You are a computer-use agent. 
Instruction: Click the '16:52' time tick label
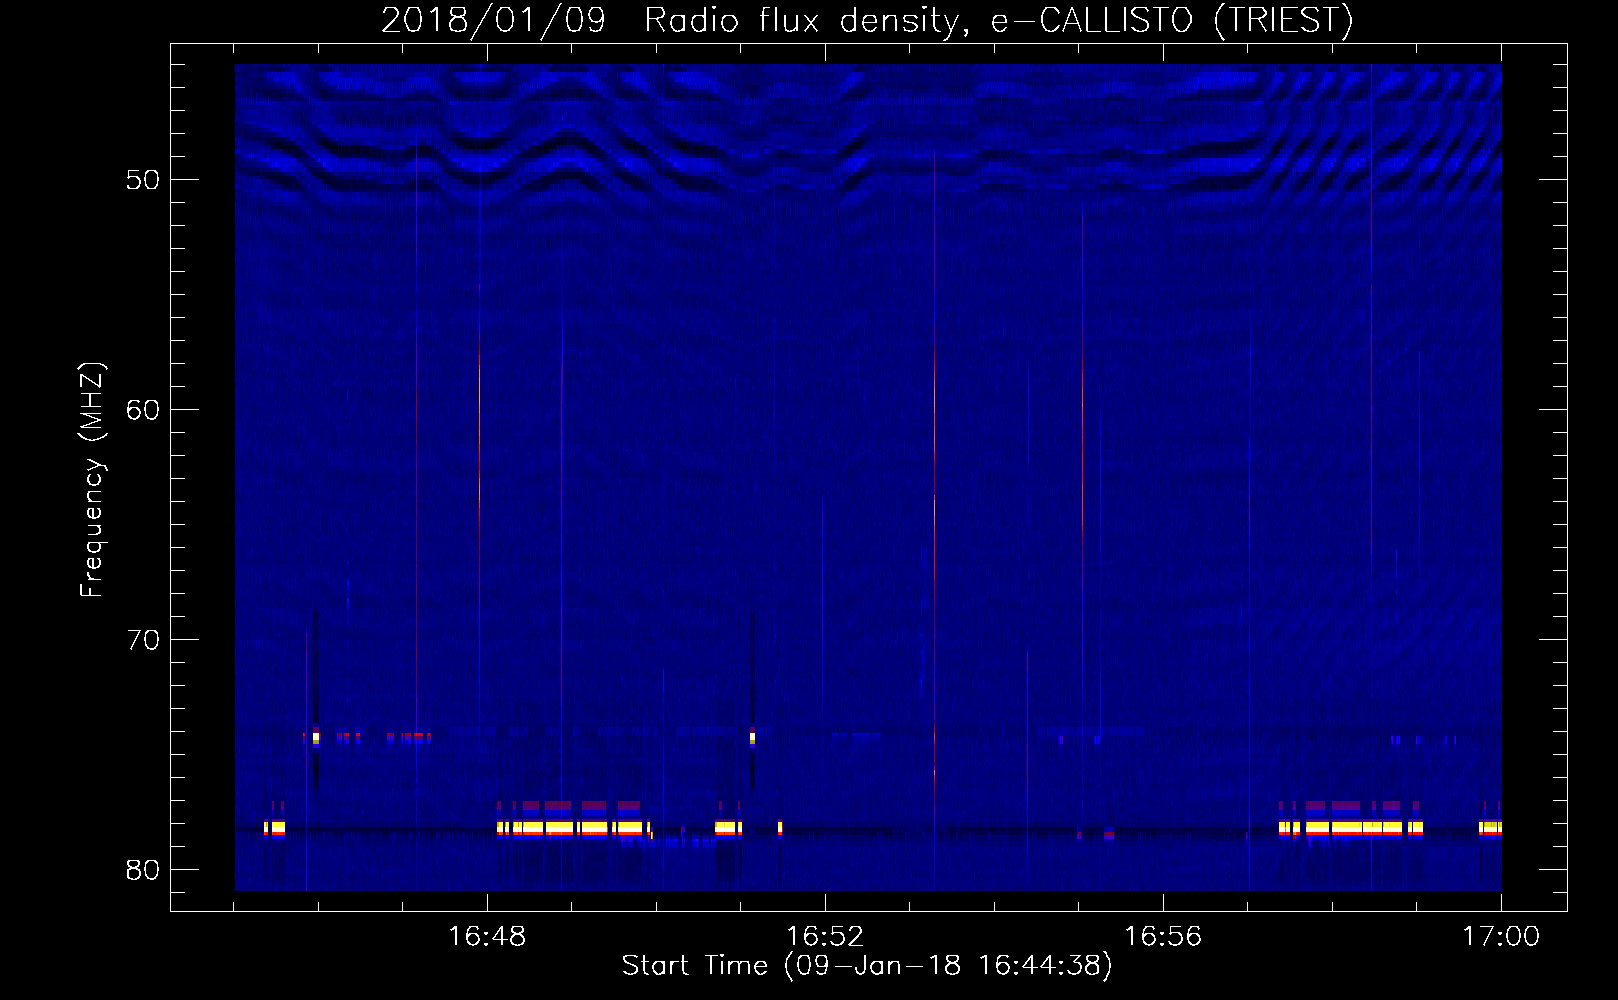coord(825,937)
